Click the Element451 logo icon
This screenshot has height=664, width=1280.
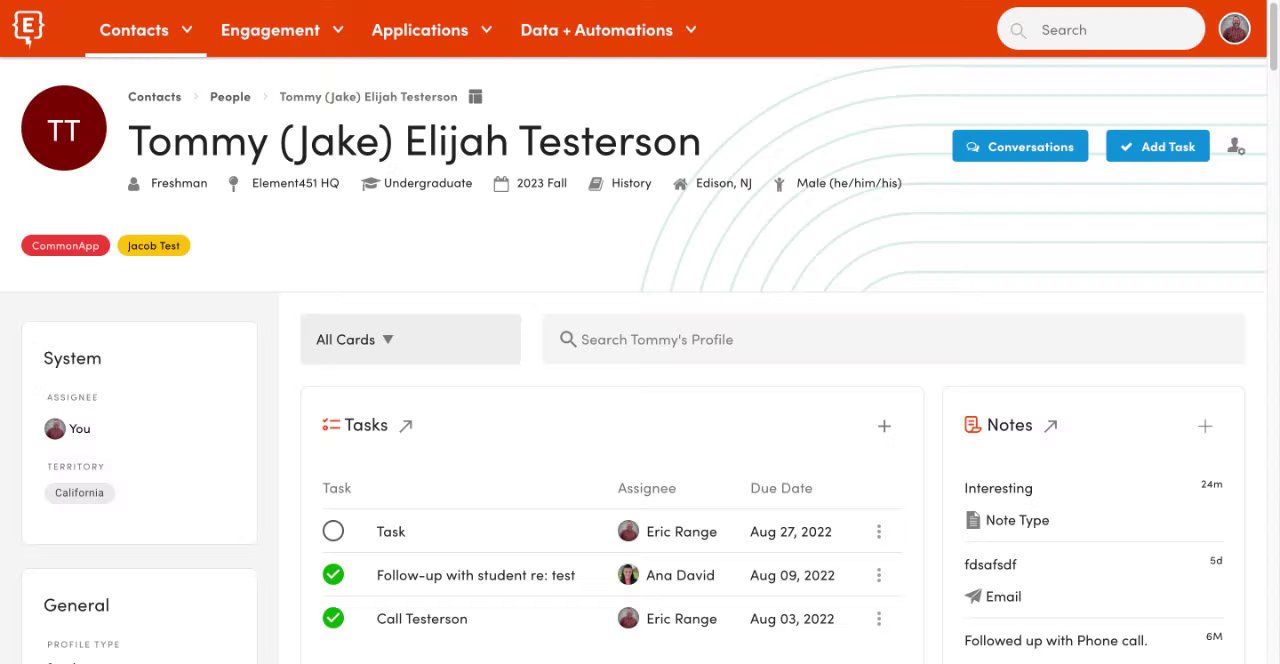click(x=28, y=29)
